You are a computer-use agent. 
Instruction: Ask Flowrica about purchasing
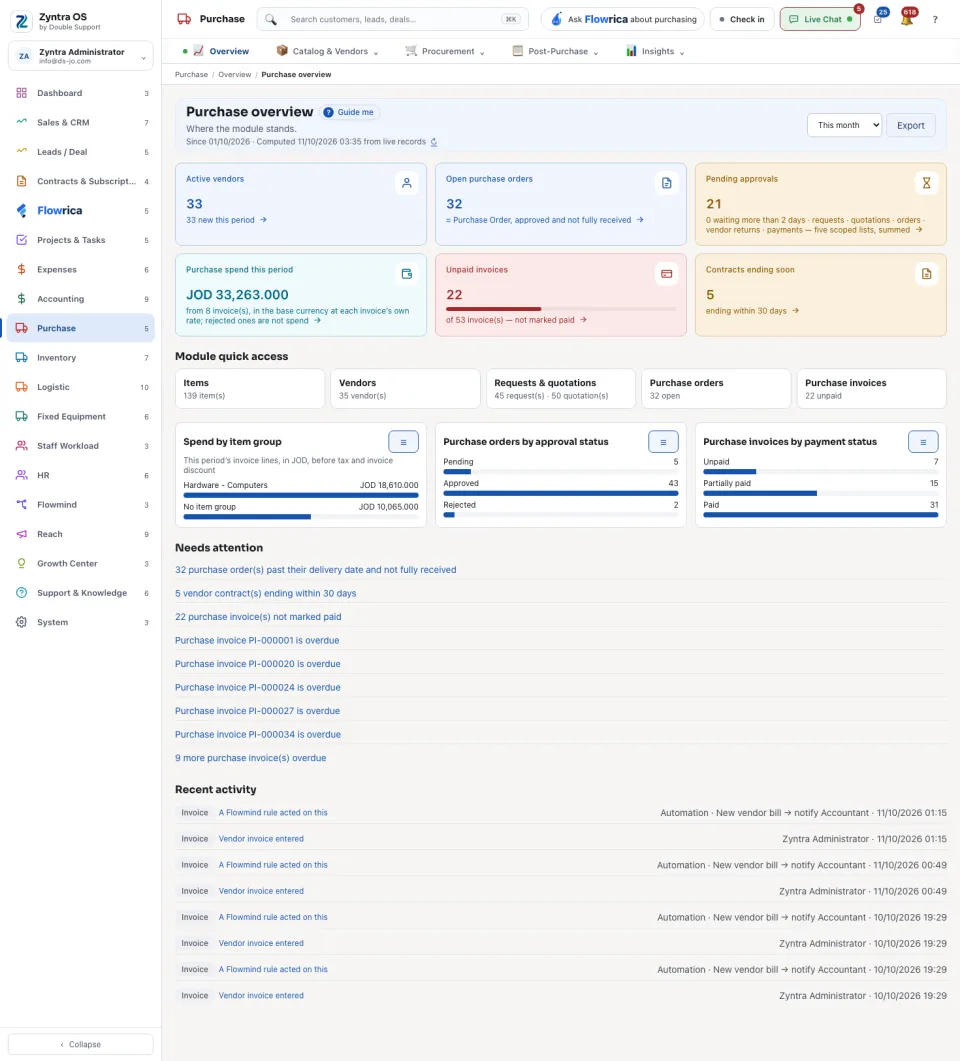622,19
